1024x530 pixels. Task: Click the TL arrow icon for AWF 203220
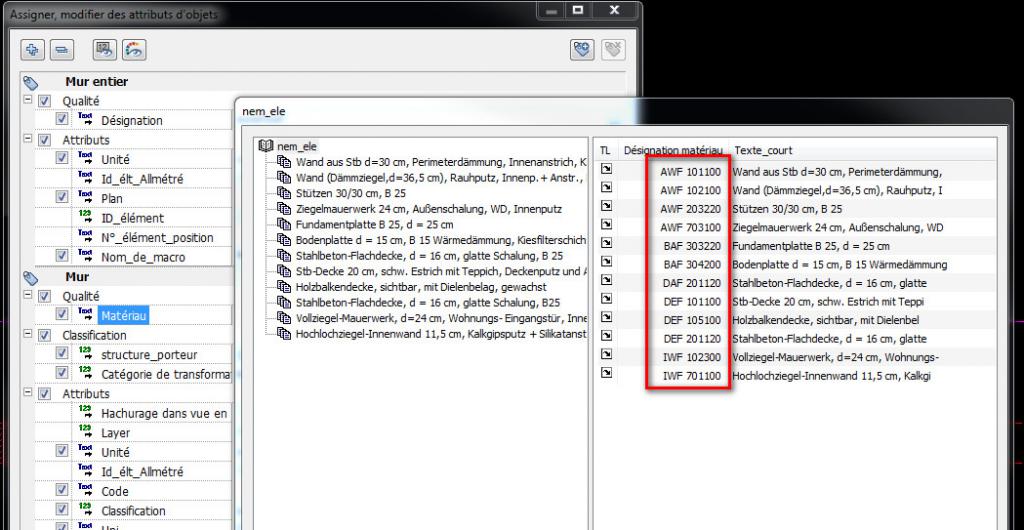pyautogui.click(x=607, y=206)
